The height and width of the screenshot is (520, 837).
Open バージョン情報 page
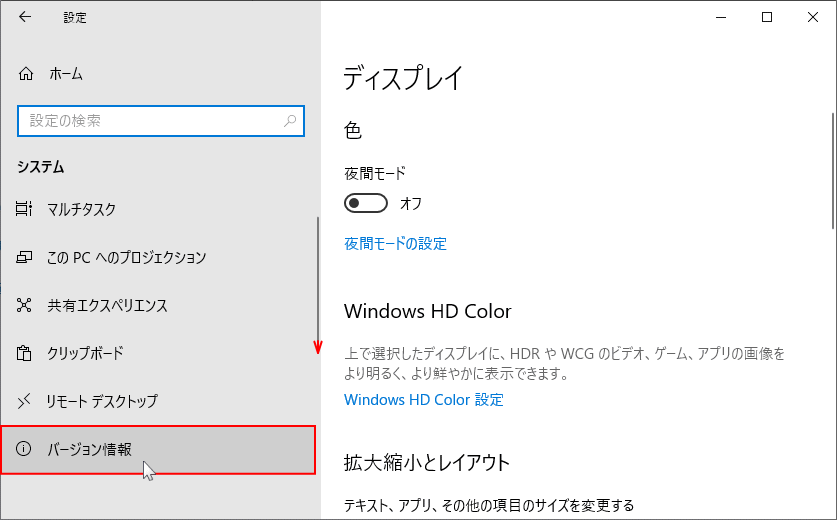(159, 450)
